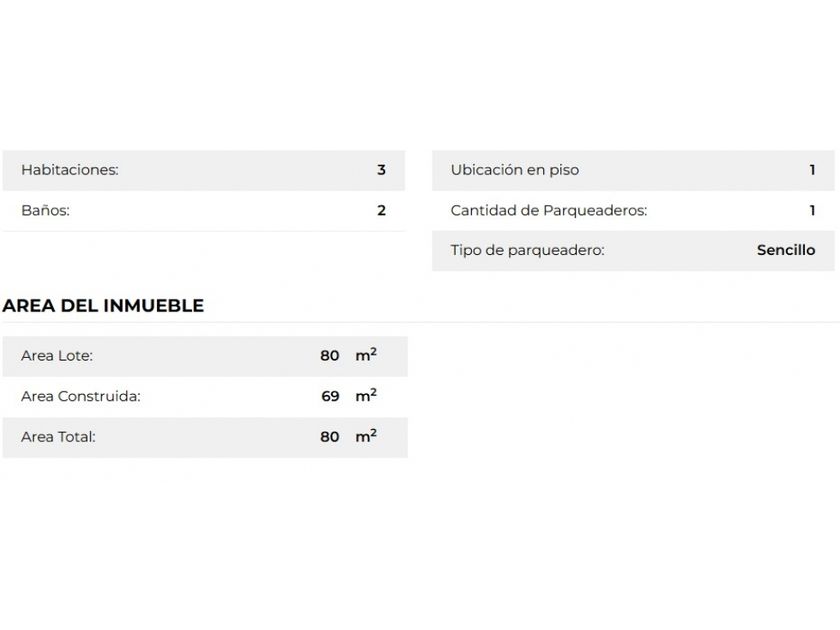Viewport: 840px width, 630px height.
Task: Click the Ubicación en piso label
Action: 514,170
